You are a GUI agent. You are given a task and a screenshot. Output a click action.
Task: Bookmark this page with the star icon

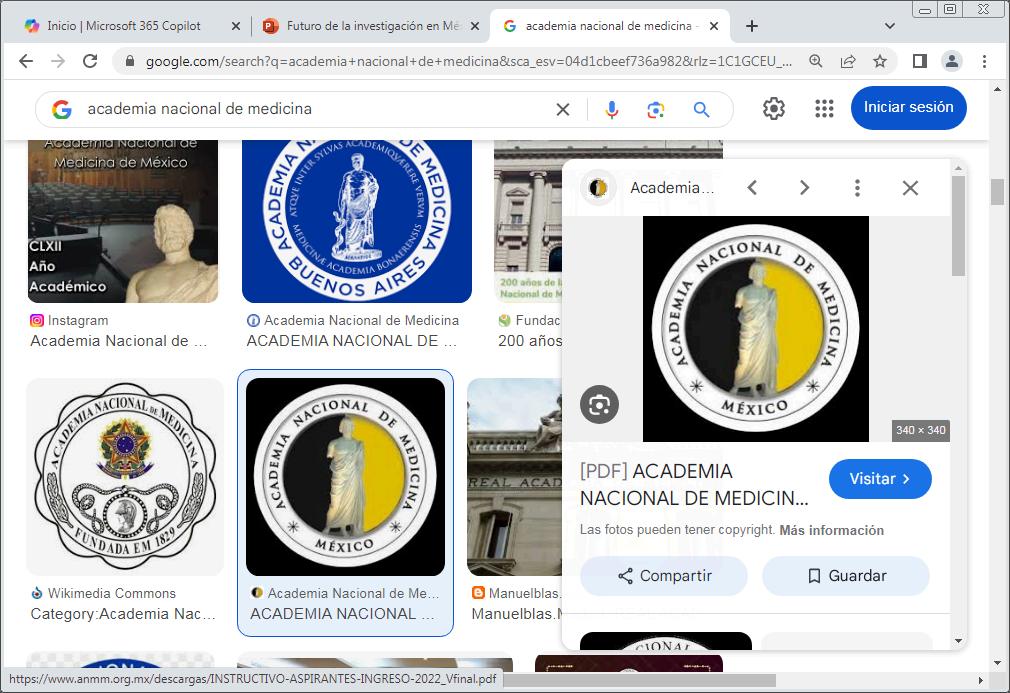pos(880,61)
